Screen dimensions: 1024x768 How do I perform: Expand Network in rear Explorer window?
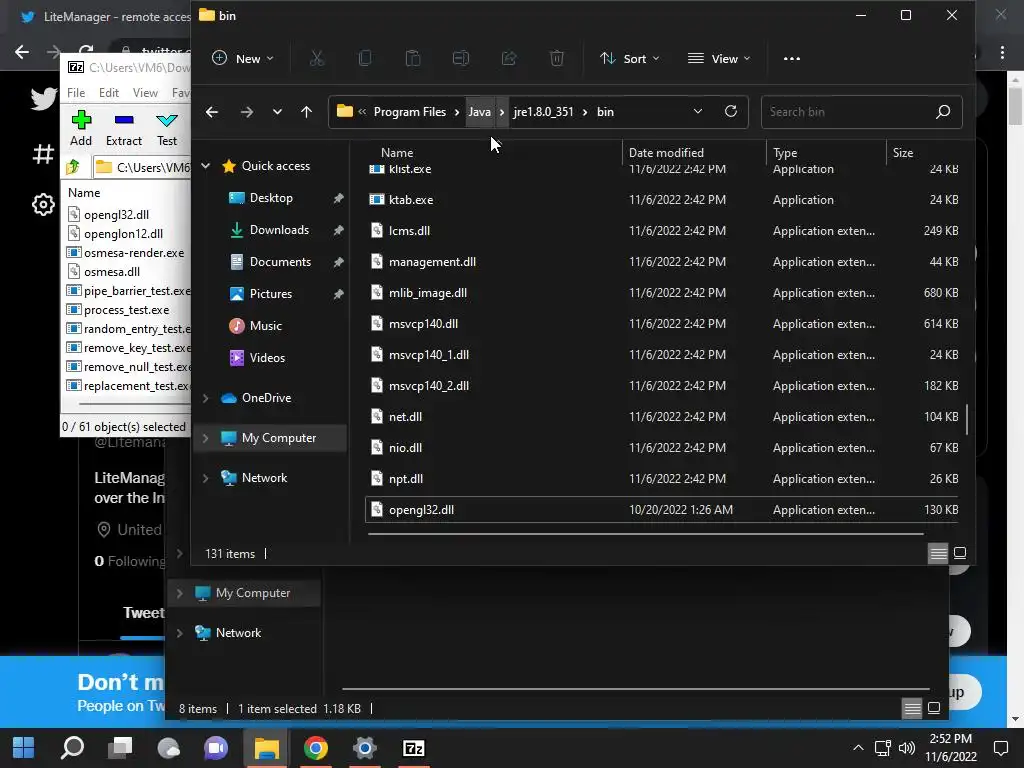pos(180,633)
